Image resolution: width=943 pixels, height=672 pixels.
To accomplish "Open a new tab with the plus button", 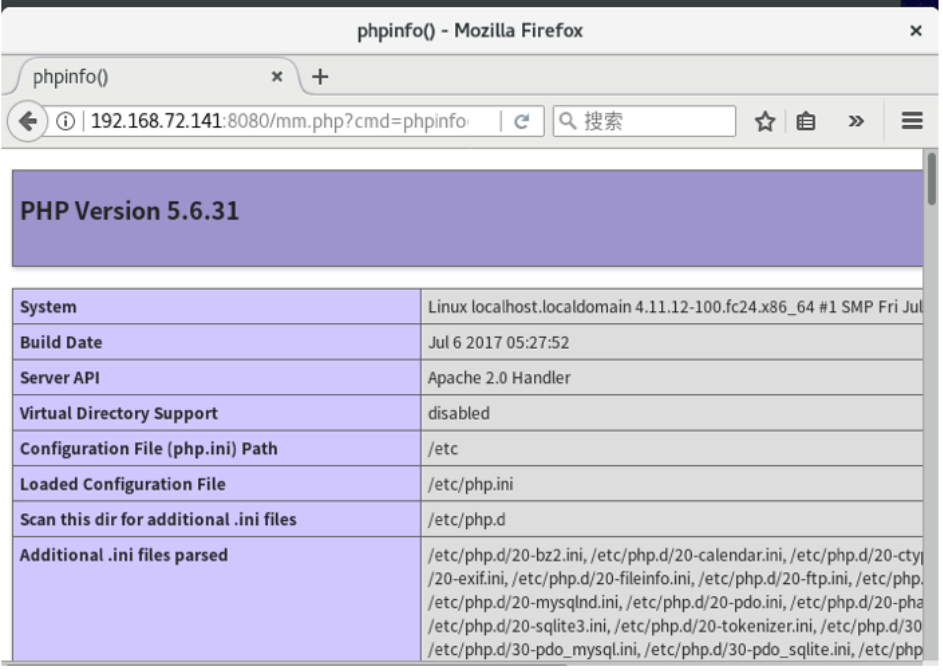I will point(320,76).
